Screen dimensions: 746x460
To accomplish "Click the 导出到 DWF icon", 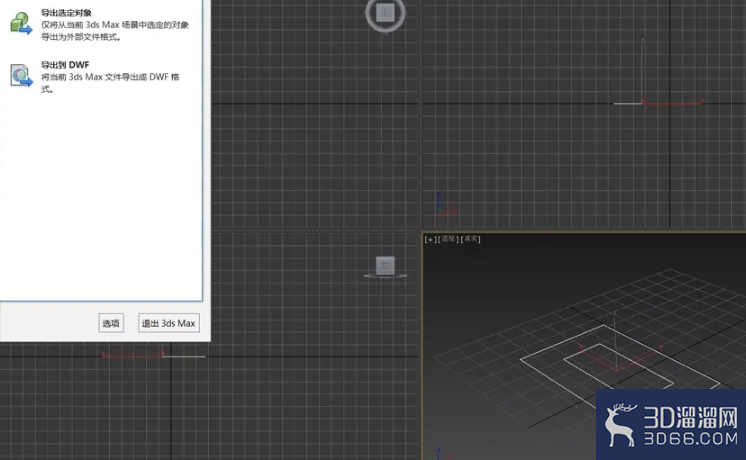I will (21, 76).
